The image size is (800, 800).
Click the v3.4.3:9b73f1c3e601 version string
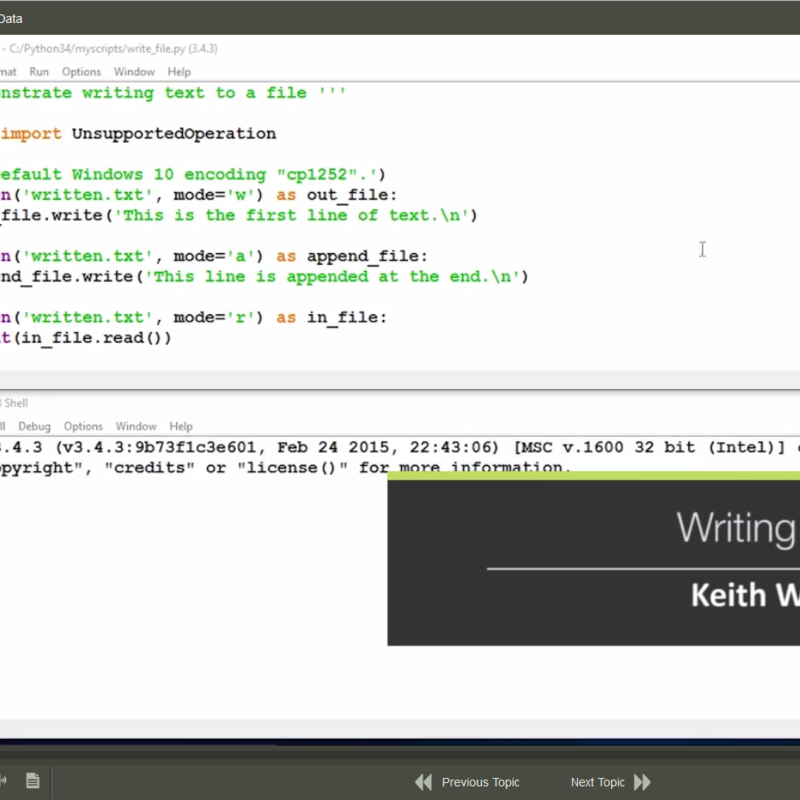coord(161,447)
